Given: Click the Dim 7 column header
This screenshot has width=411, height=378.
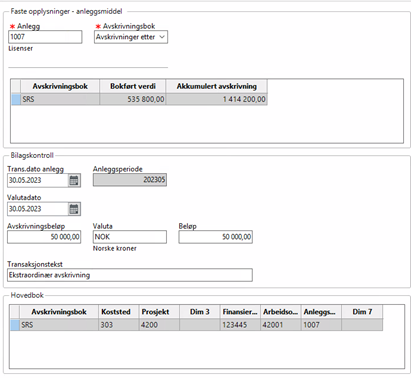Looking at the screenshot, I should tap(362, 312).
